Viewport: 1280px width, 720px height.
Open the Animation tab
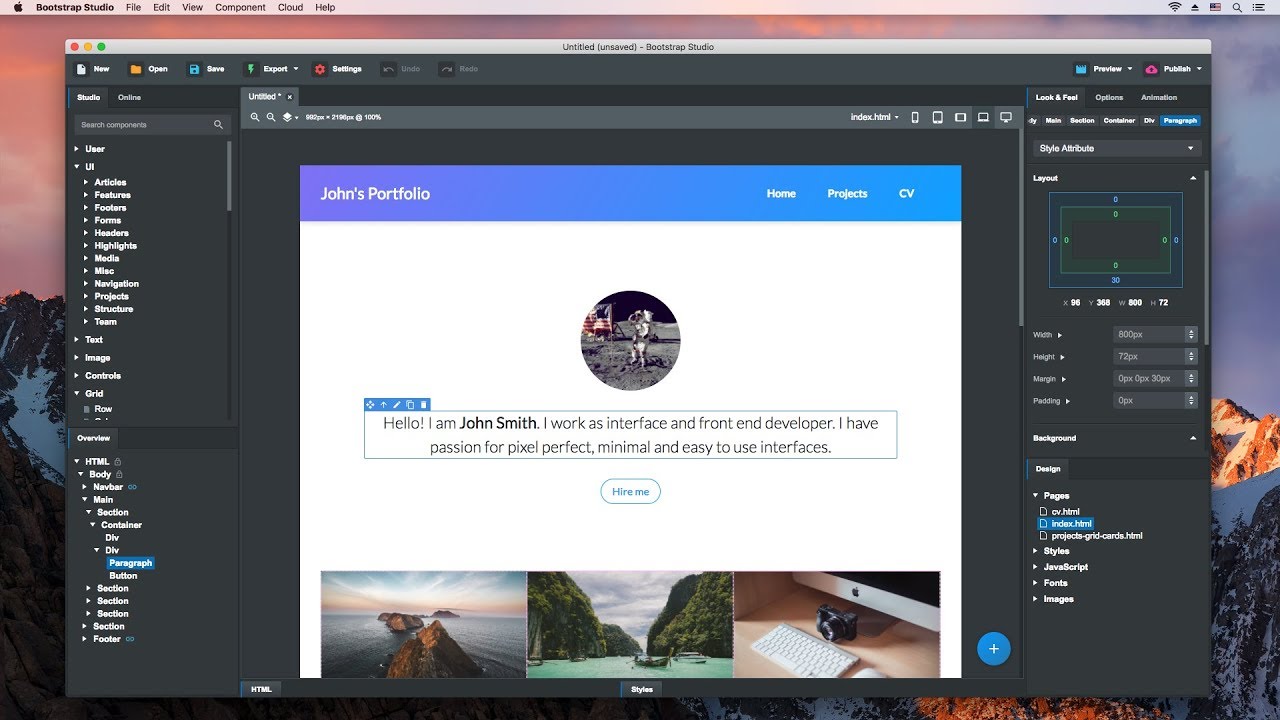coord(1159,97)
